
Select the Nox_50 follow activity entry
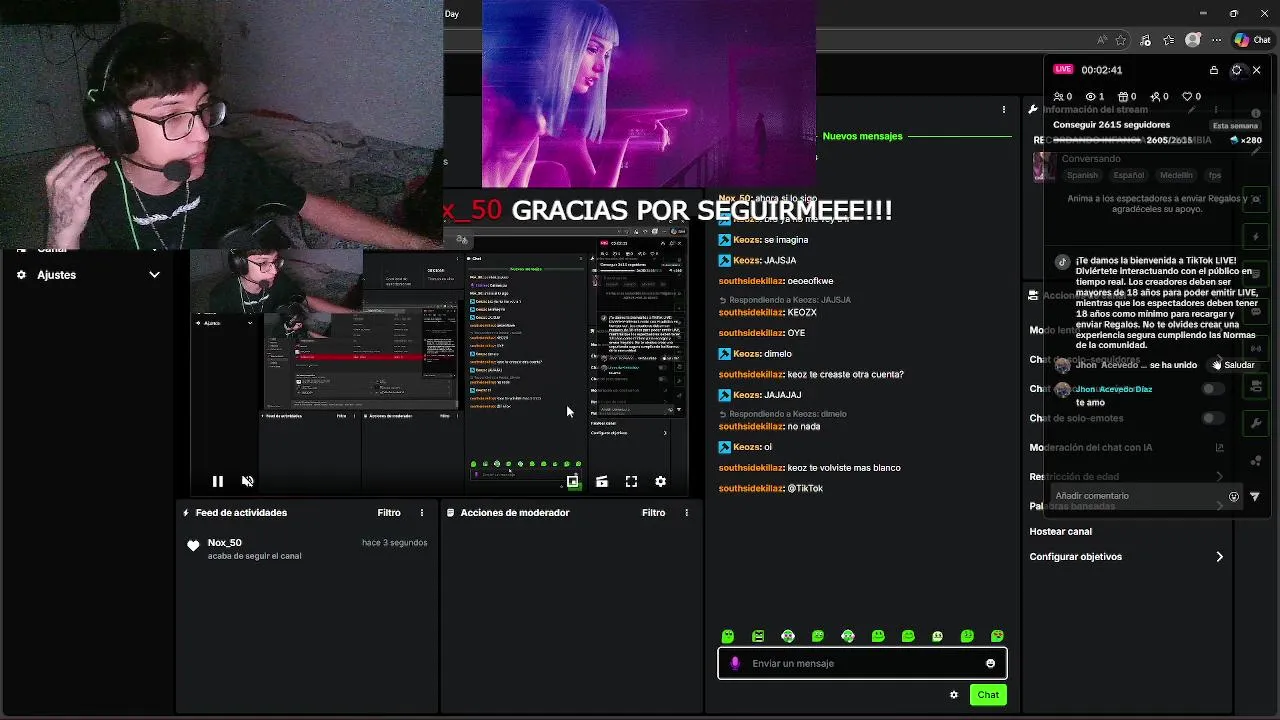pos(305,548)
